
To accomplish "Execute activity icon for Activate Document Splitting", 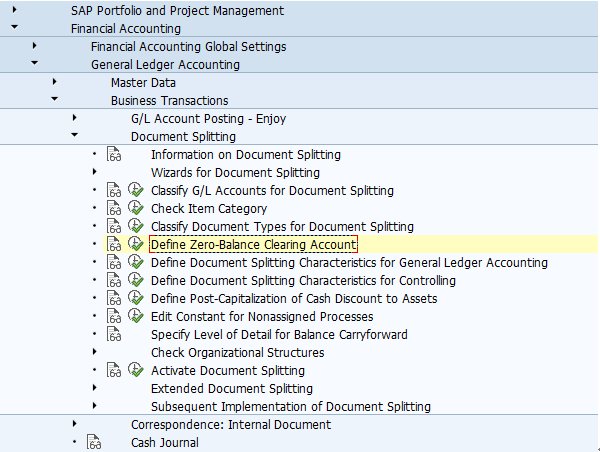I will 135,370.
